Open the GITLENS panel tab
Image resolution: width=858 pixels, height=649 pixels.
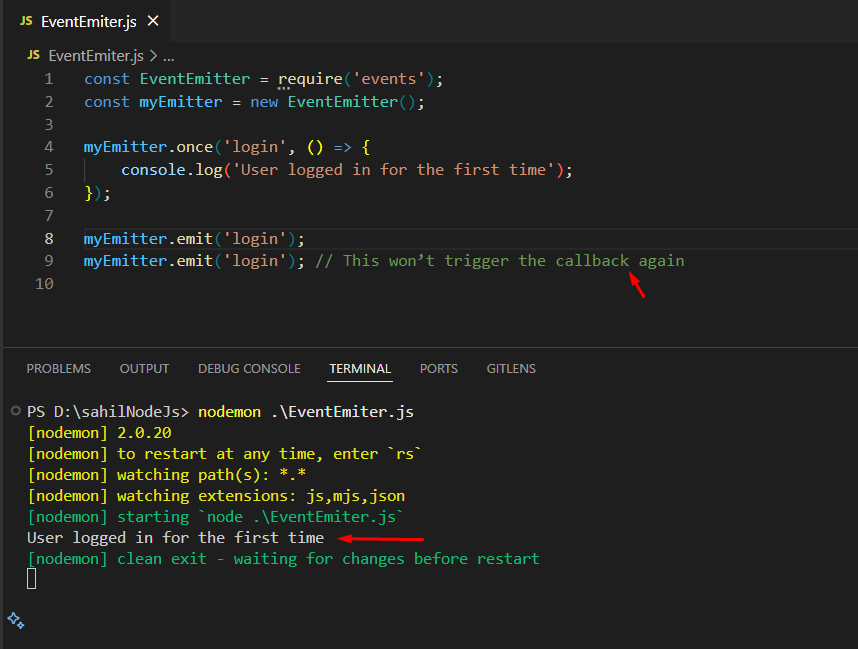(511, 369)
